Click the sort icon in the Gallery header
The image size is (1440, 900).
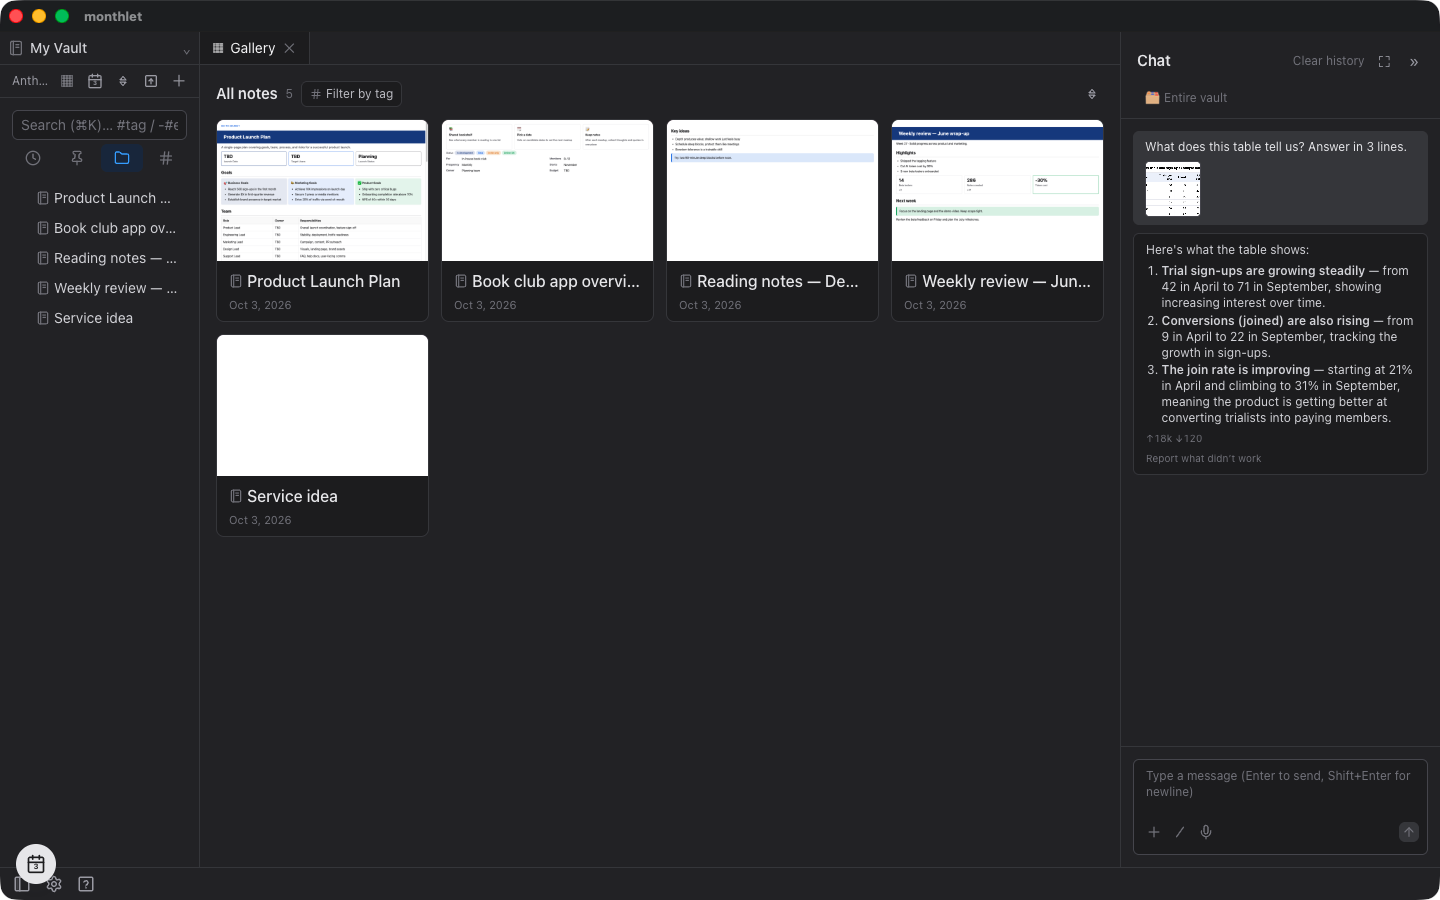(1092, 94)
